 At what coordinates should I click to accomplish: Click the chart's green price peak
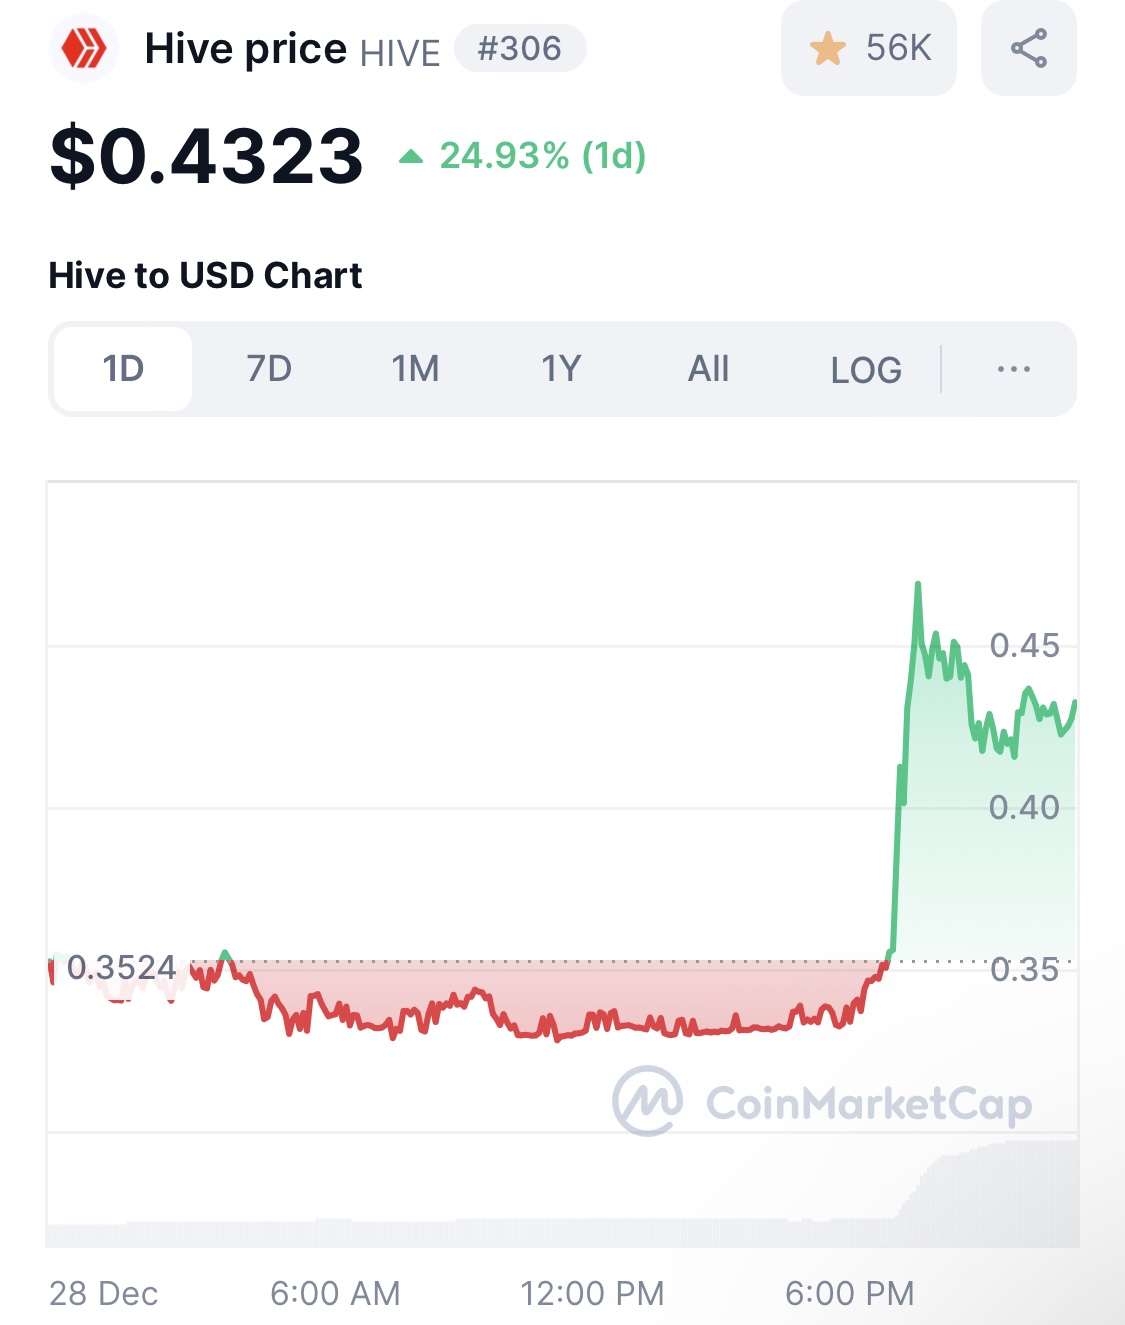coord(917,584)
